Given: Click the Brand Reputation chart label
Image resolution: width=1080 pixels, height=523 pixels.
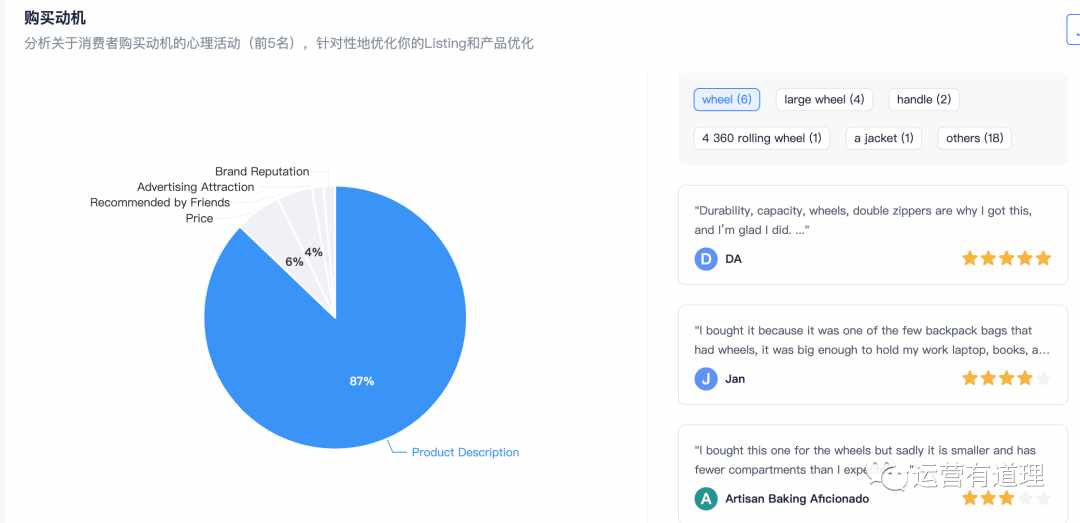Looking at the screenshot, I should click(x=262, y=172).
